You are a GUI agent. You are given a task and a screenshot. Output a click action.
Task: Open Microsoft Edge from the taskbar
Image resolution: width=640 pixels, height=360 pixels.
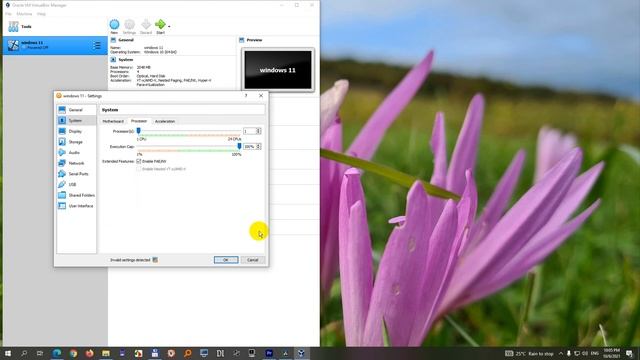(x=57, y=353)
